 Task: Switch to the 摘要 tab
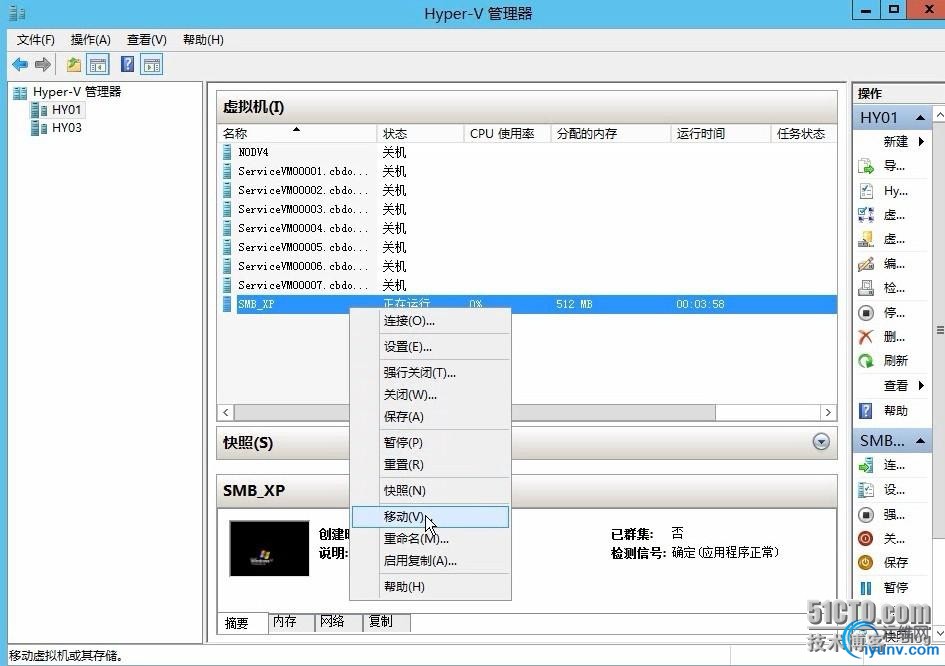tap(243, 623)
